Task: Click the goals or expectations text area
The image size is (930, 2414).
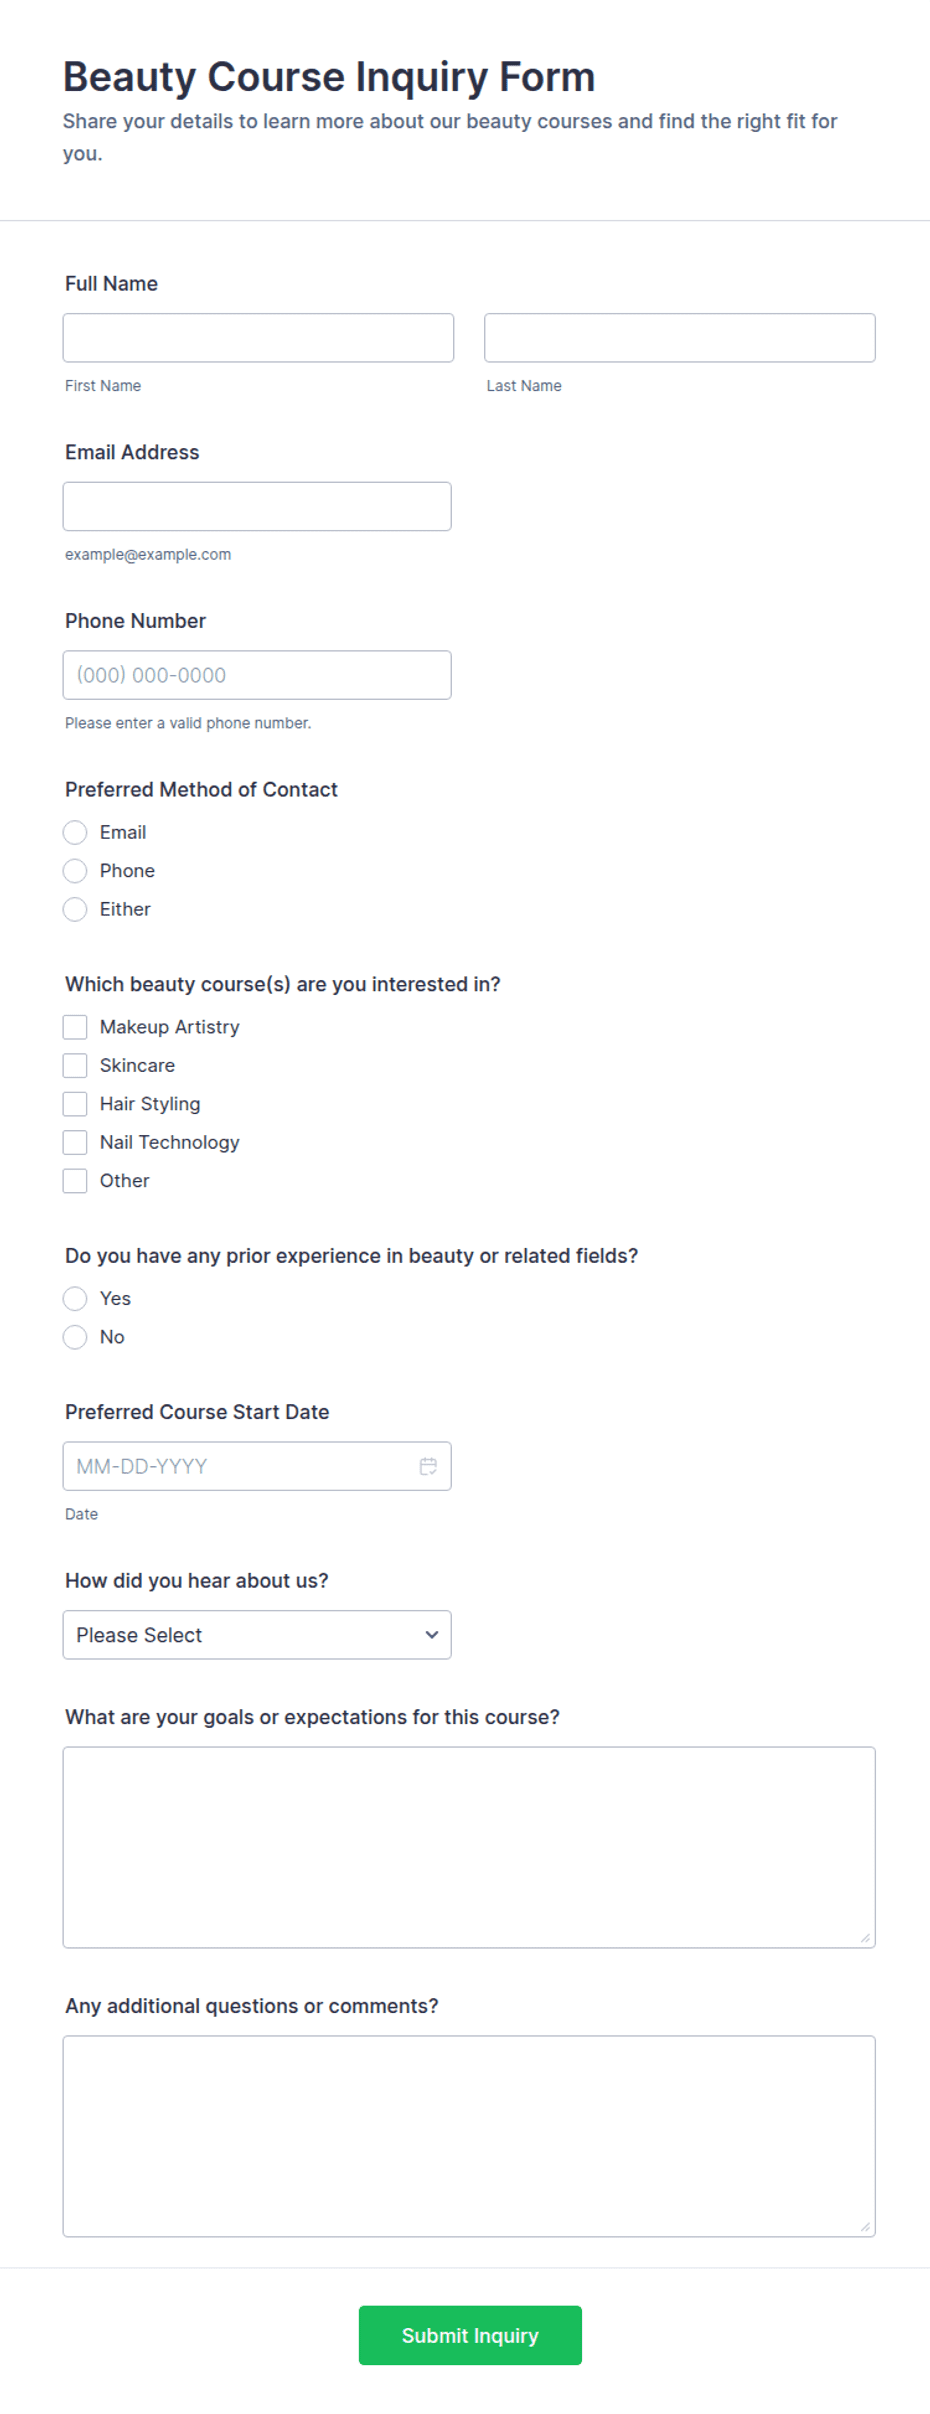Action: click(469, 1847)
